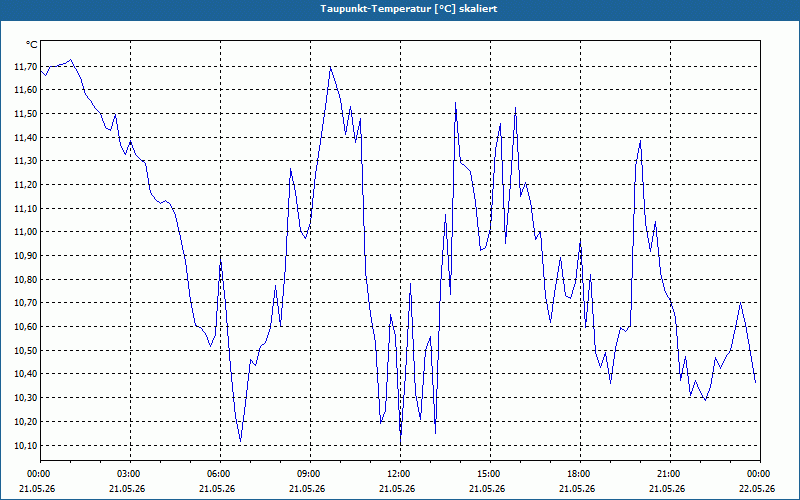The height and width of the screenshot is (500, 800).
Task: Select the 10,60 y-axis value
Action: [x=26, y=327]
